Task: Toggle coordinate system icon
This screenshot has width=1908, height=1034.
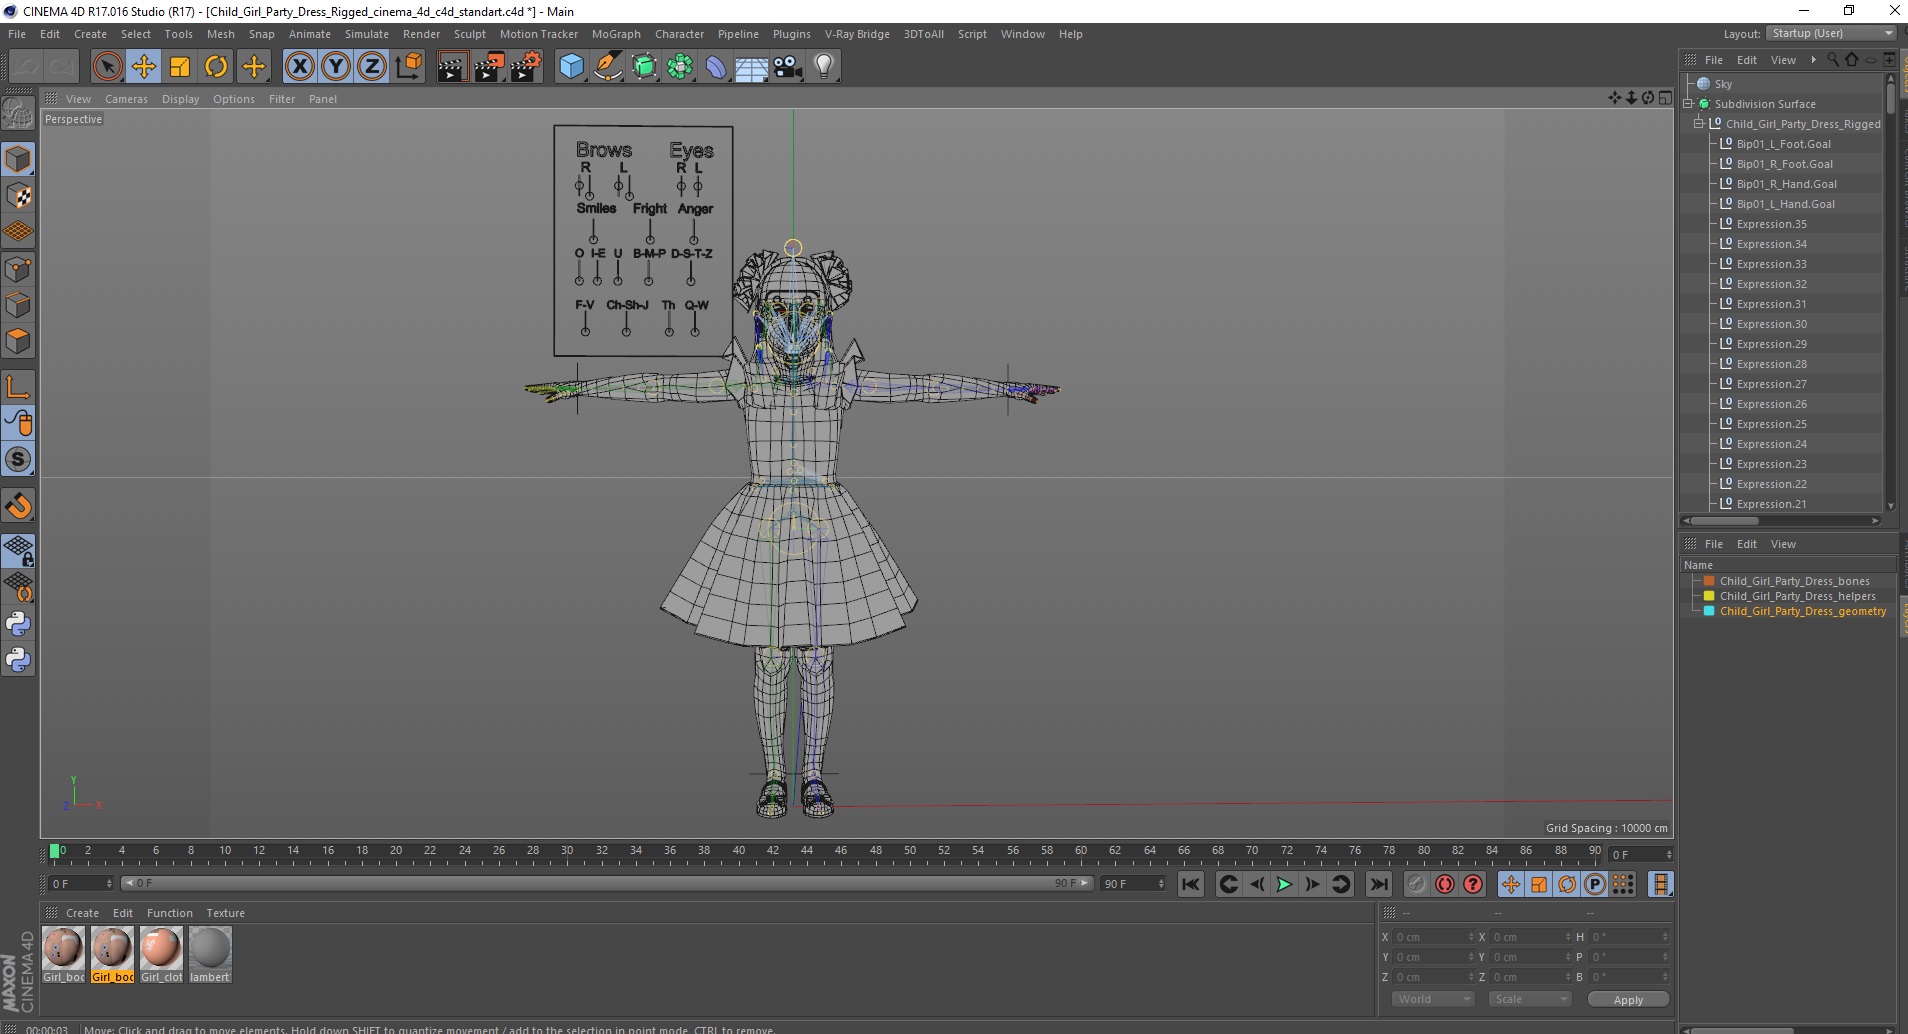Action: pos(408,67)
